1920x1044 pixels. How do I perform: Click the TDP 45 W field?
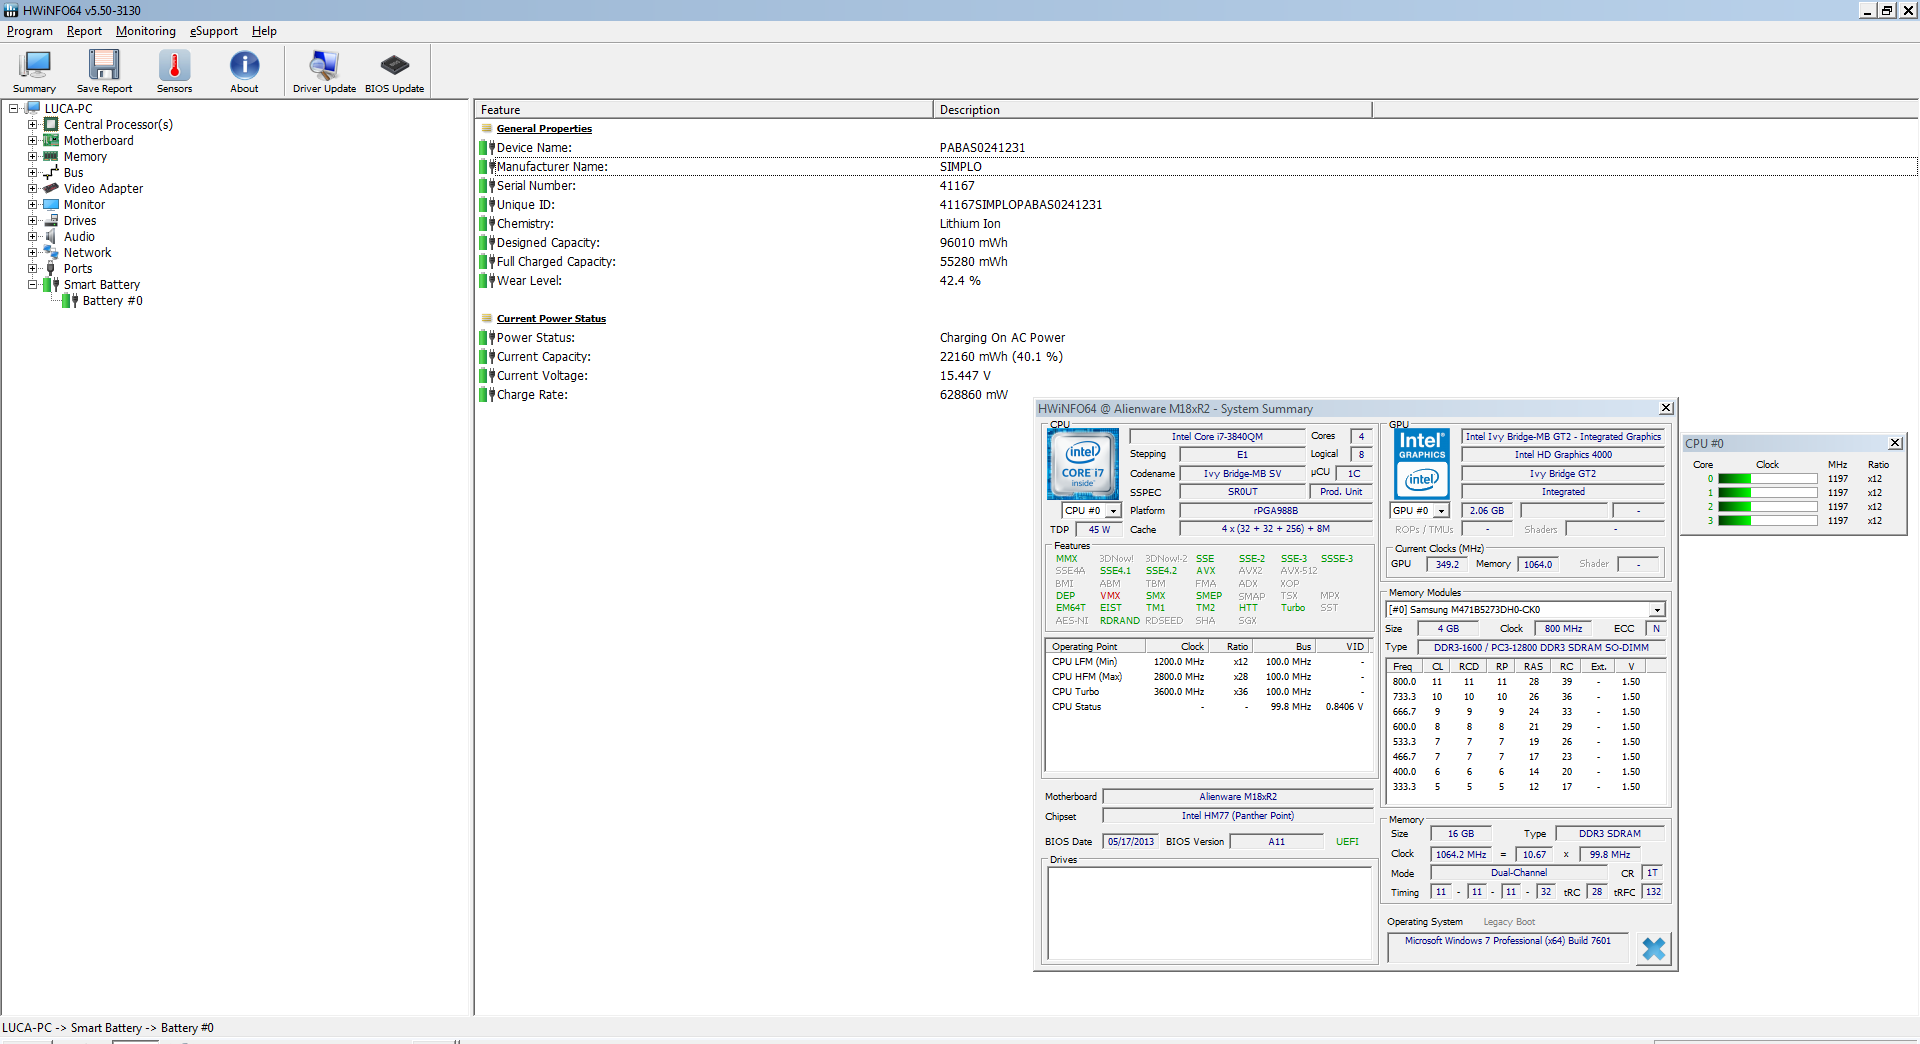pyautogui.click(x=1099, y=530)
